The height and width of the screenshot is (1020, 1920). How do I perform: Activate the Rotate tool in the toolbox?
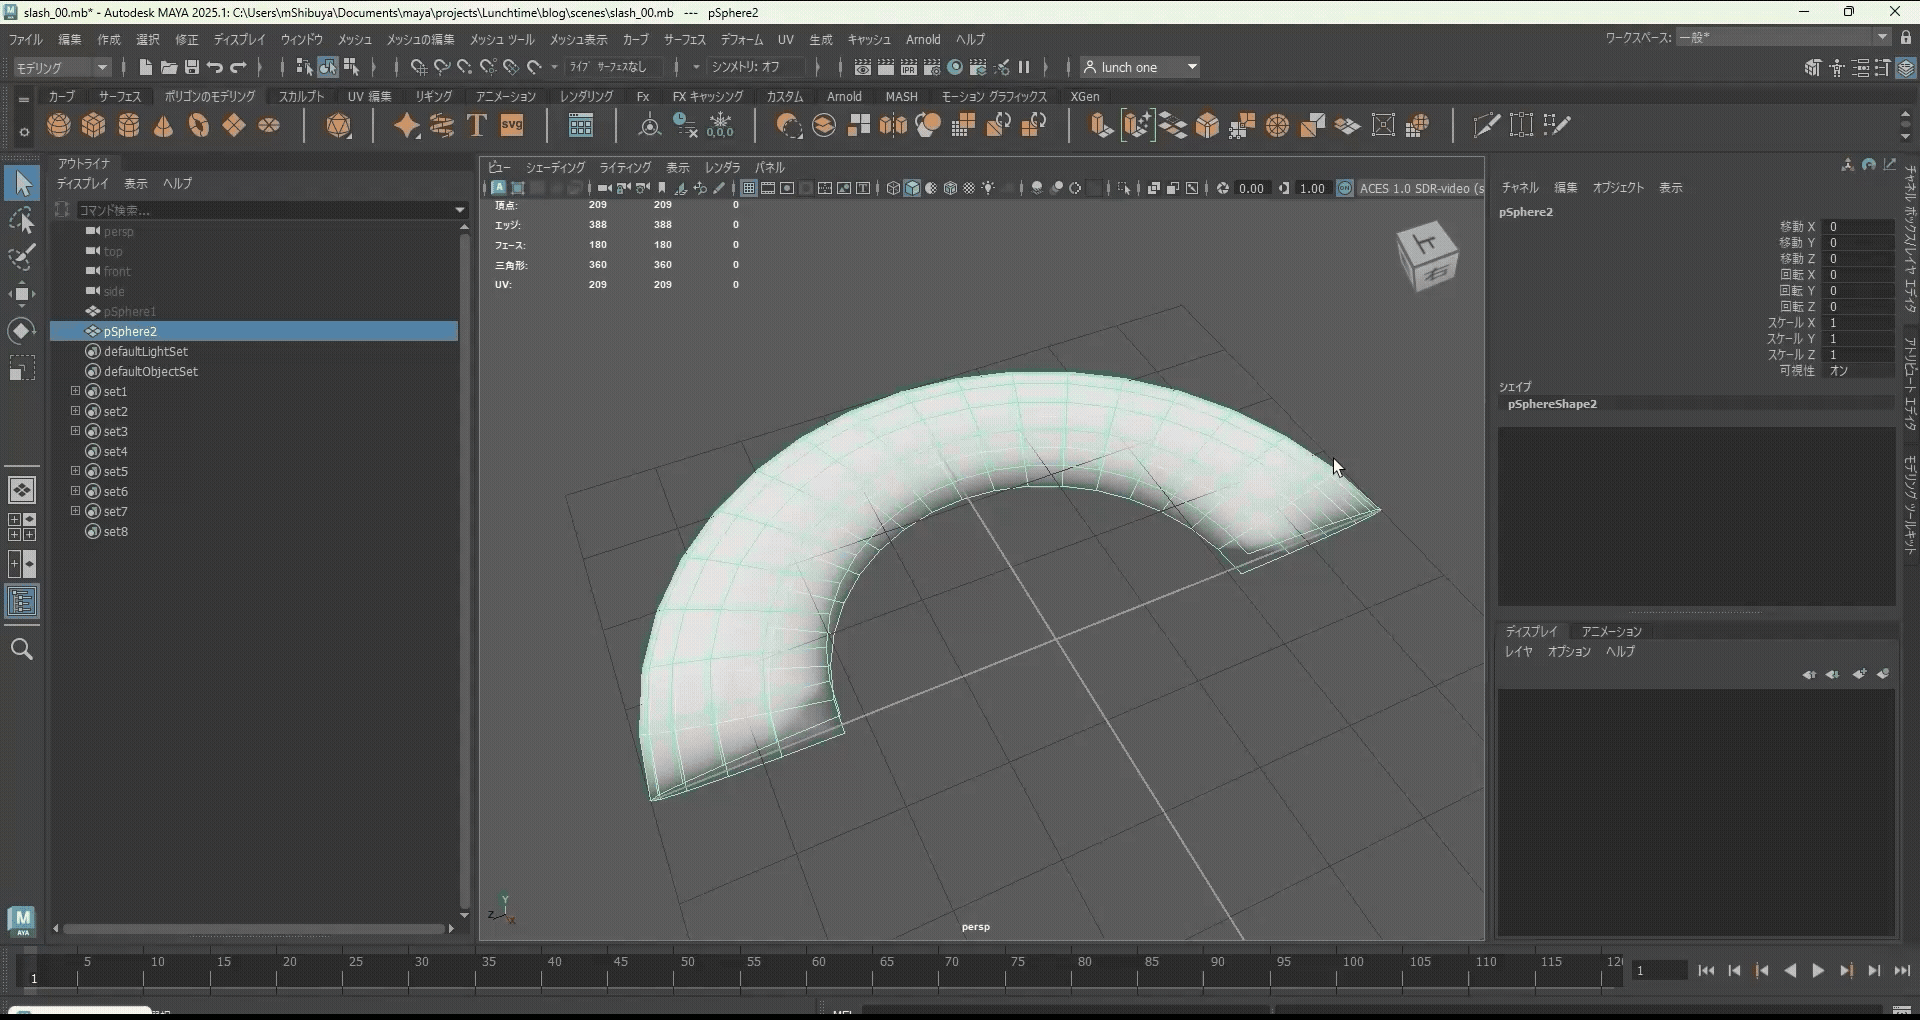(22, 331)
